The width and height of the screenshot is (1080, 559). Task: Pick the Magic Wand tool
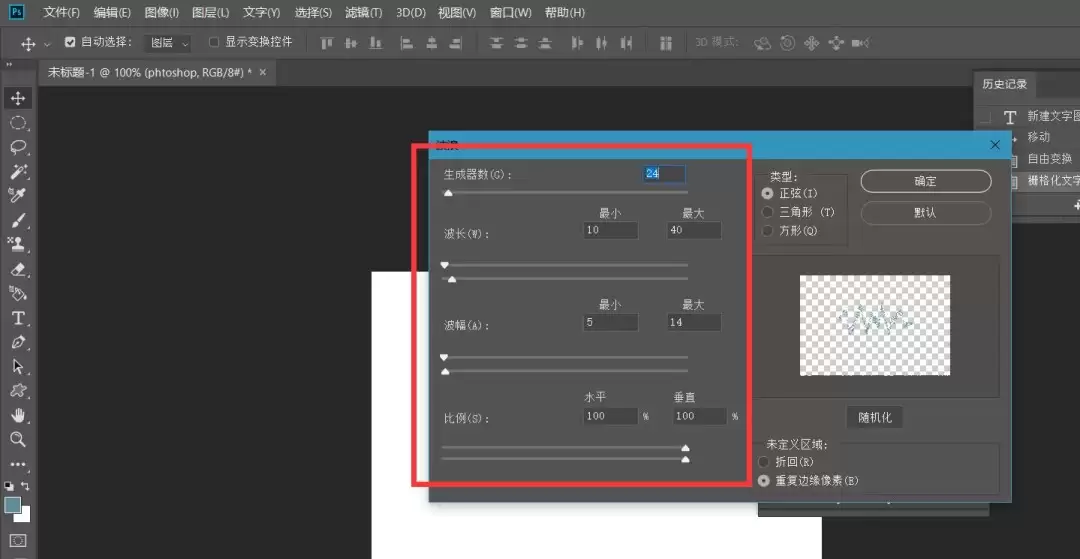coord(18,171)
